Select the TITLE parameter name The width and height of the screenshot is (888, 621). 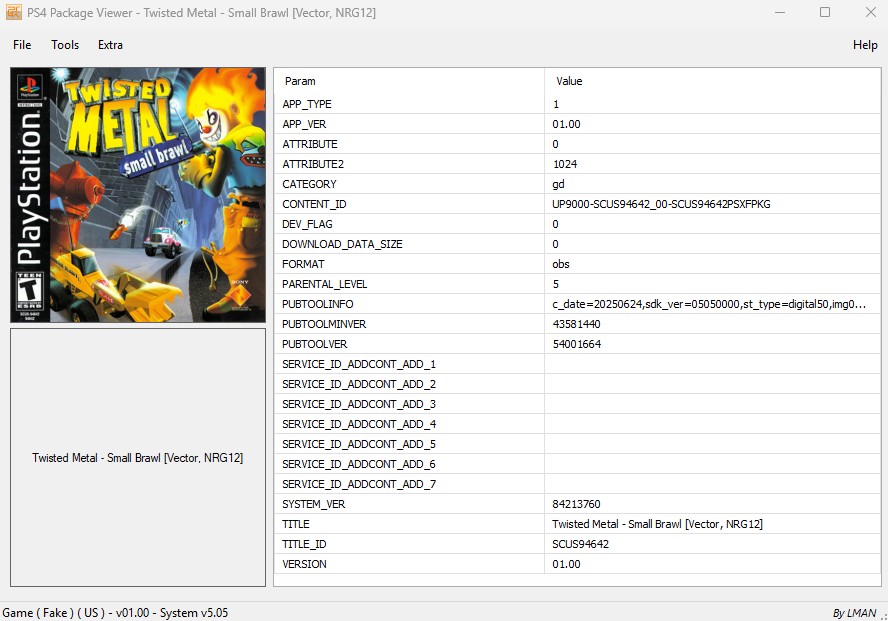(x=296, y=524)
